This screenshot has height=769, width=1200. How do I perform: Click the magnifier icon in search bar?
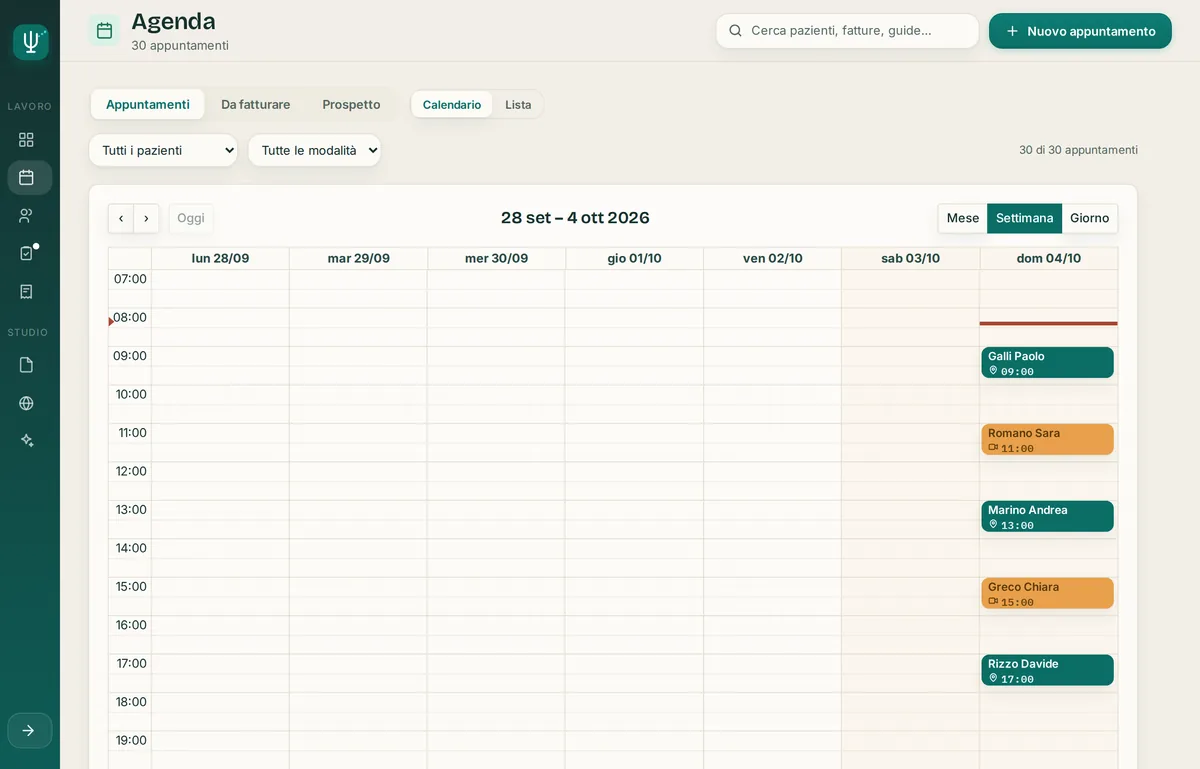pos(736,31)
